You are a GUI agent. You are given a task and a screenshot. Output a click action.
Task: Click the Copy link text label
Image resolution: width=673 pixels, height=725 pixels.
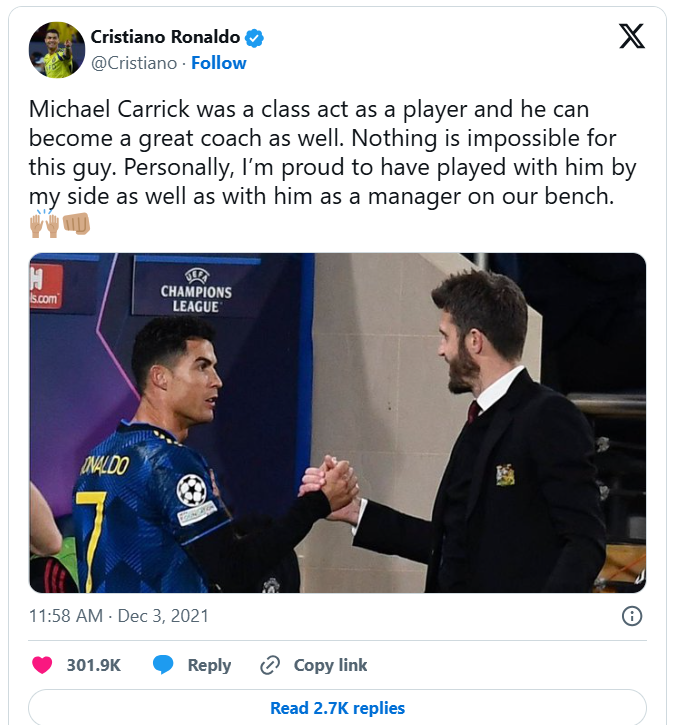330,665
